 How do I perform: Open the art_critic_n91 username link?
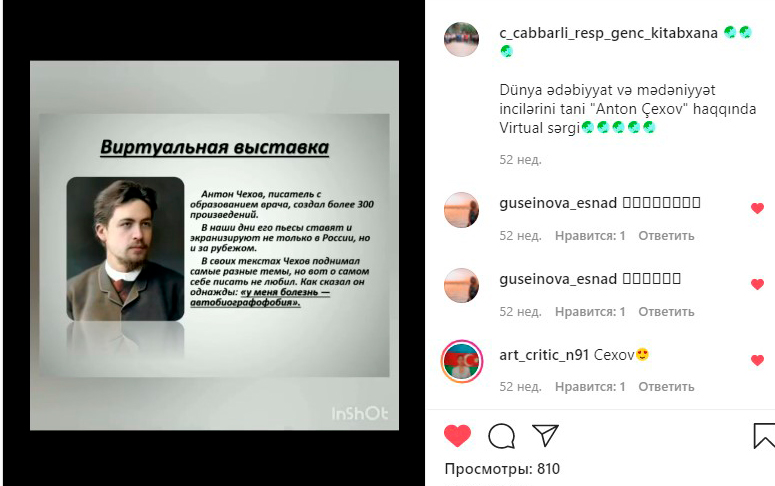click(x=544, y=355)
